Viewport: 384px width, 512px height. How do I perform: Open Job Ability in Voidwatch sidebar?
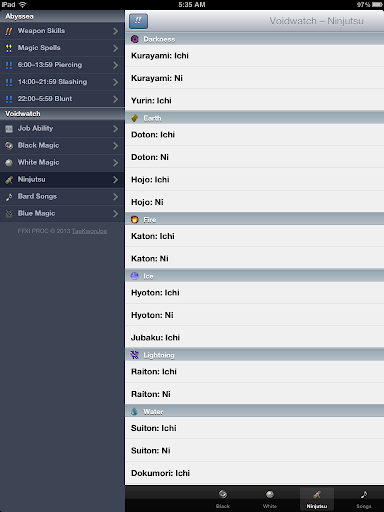(x=62, y=129)
